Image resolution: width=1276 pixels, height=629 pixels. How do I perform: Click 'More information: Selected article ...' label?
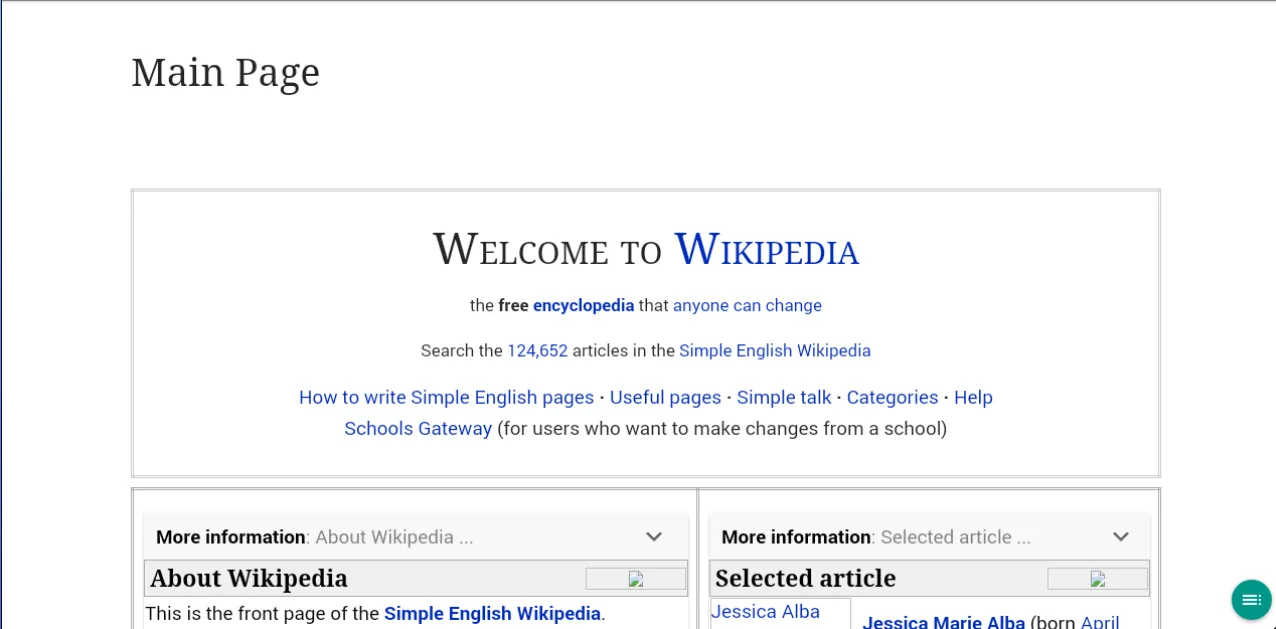coord(876,537)
